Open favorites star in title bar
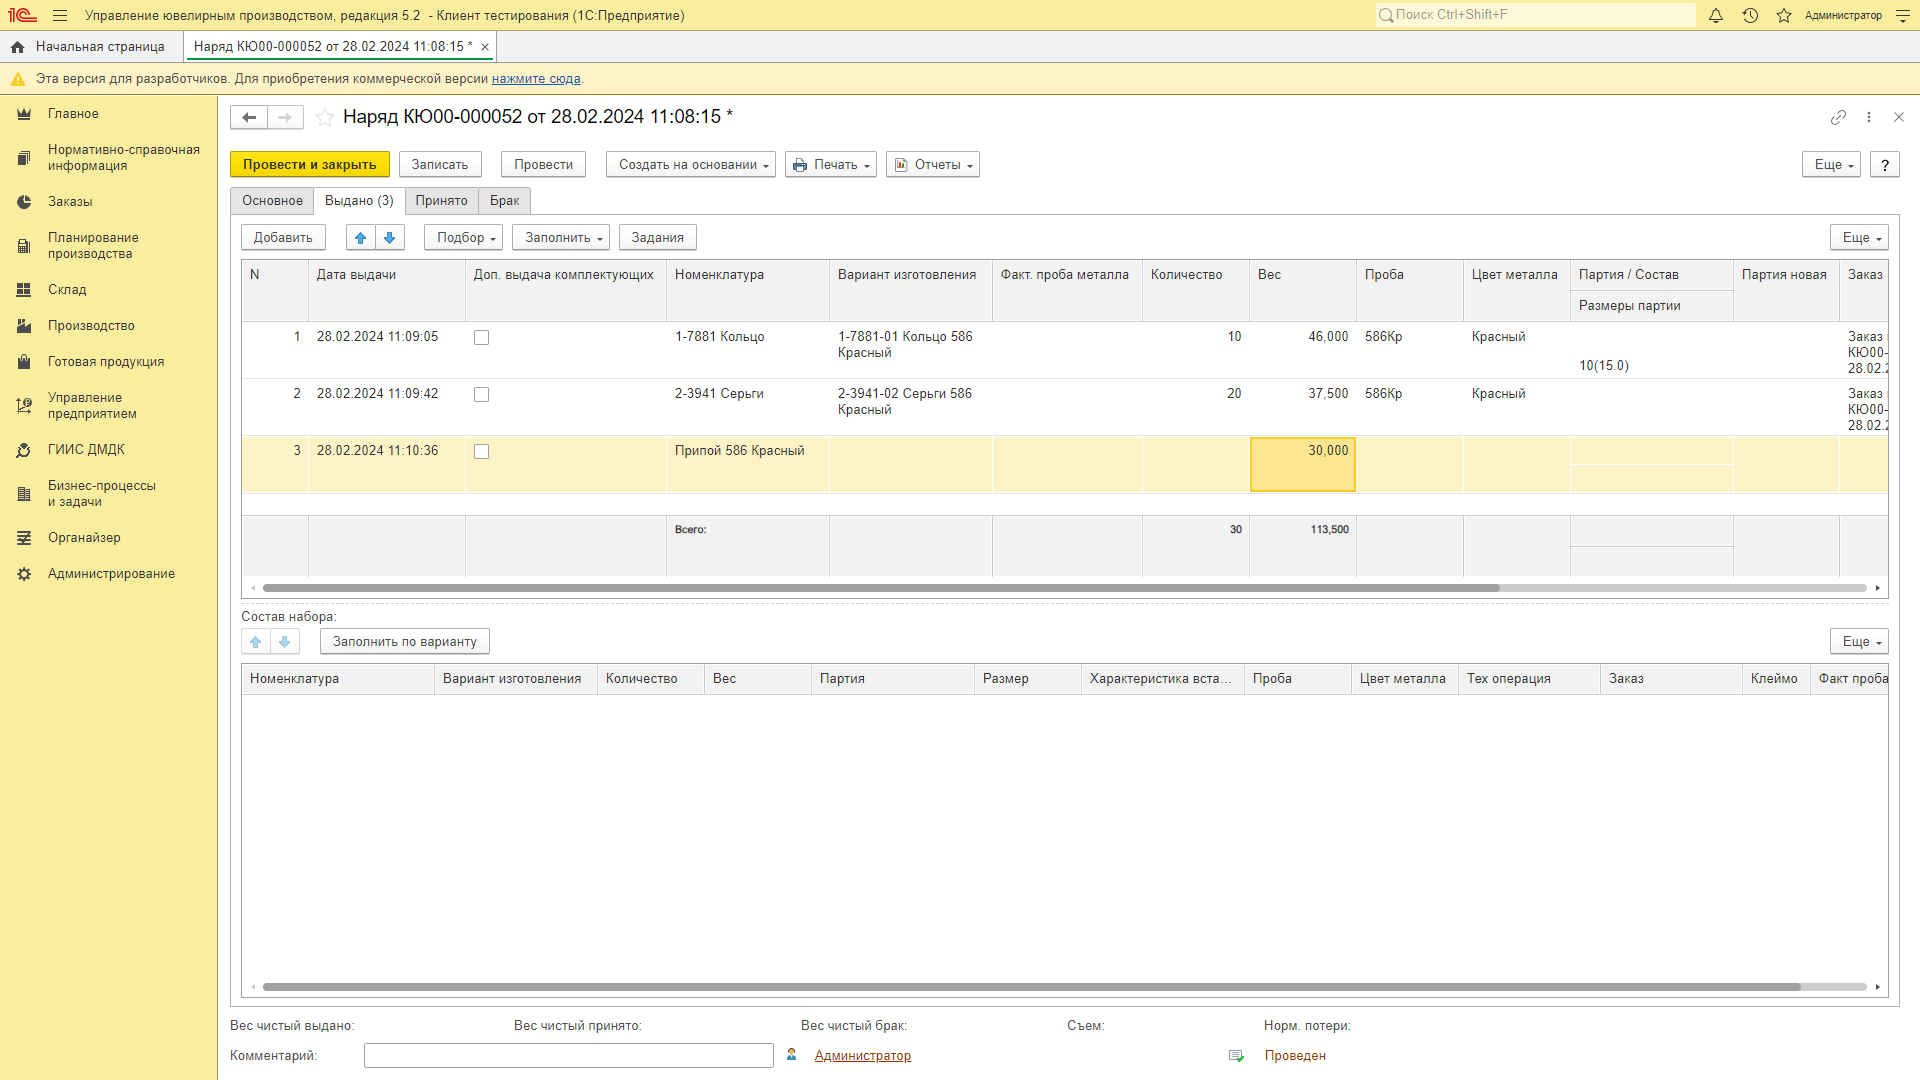Viewport: 1920px width, 1080px height. pyautogui.click(x=1784, y=15)
